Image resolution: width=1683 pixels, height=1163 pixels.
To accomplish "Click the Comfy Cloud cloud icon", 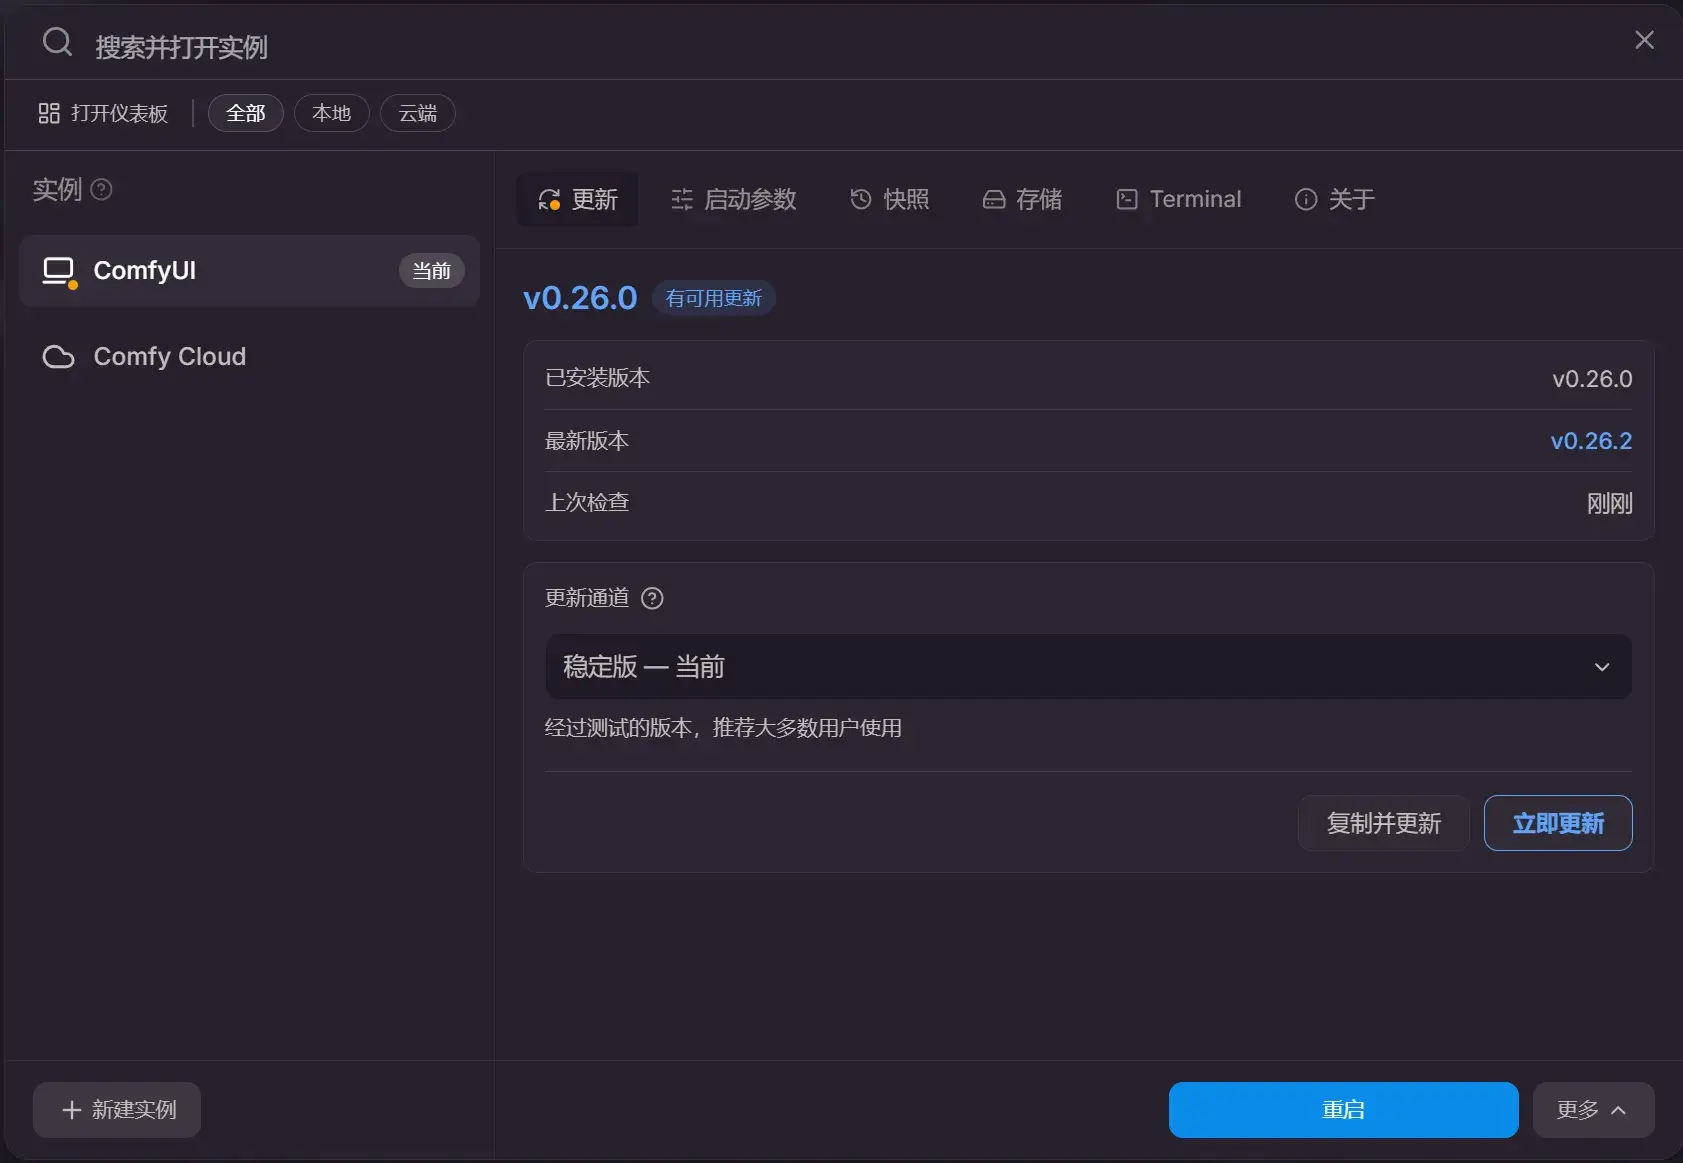I will coord(58,357).
